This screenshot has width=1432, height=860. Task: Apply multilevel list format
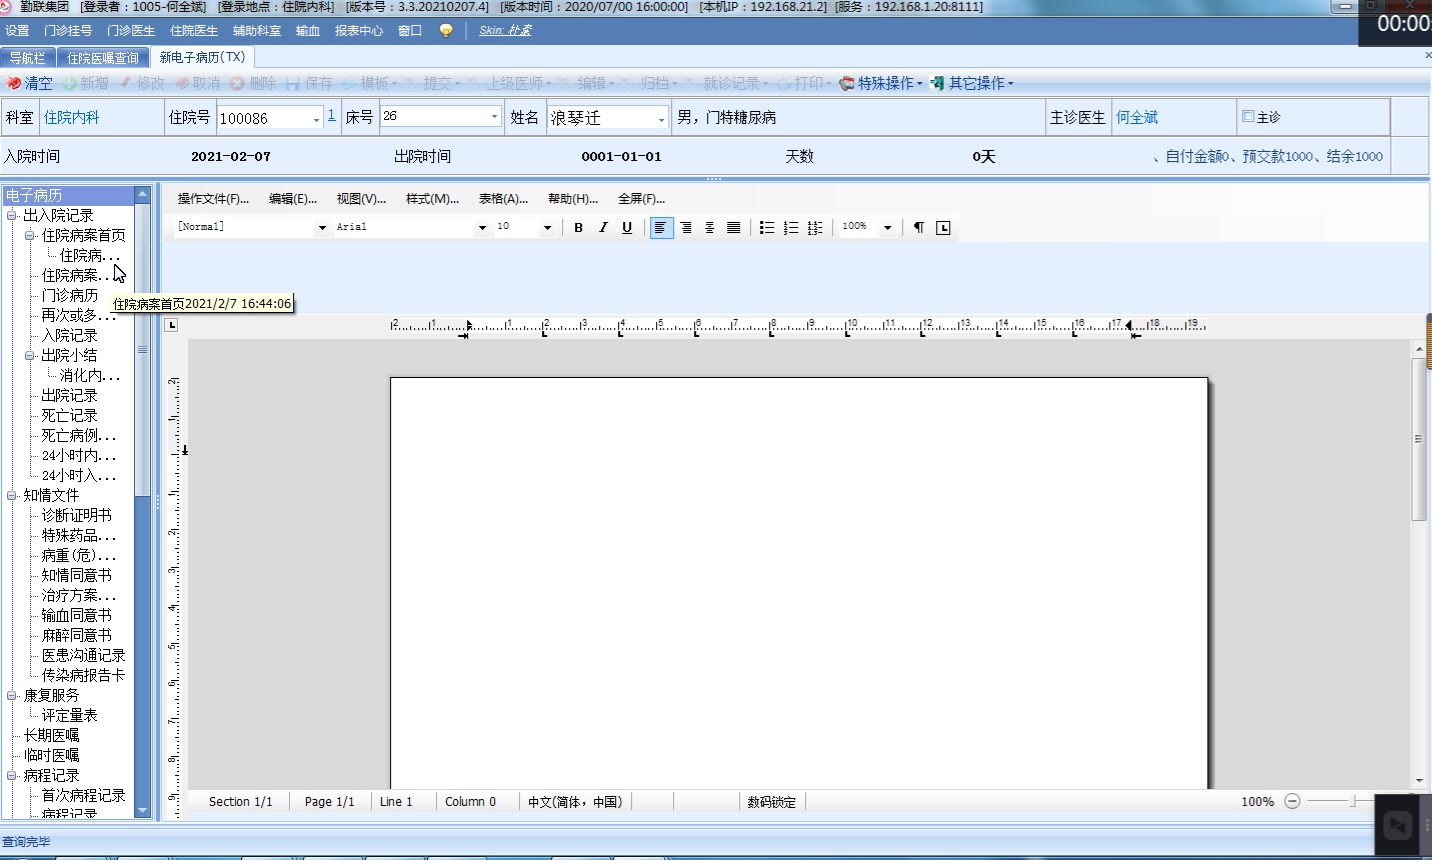[815, 228]
